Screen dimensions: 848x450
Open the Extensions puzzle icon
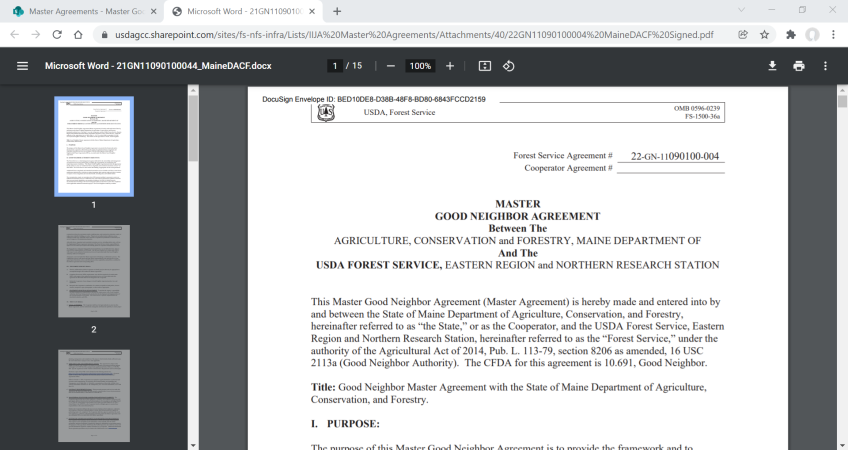(x=791, y=35)
